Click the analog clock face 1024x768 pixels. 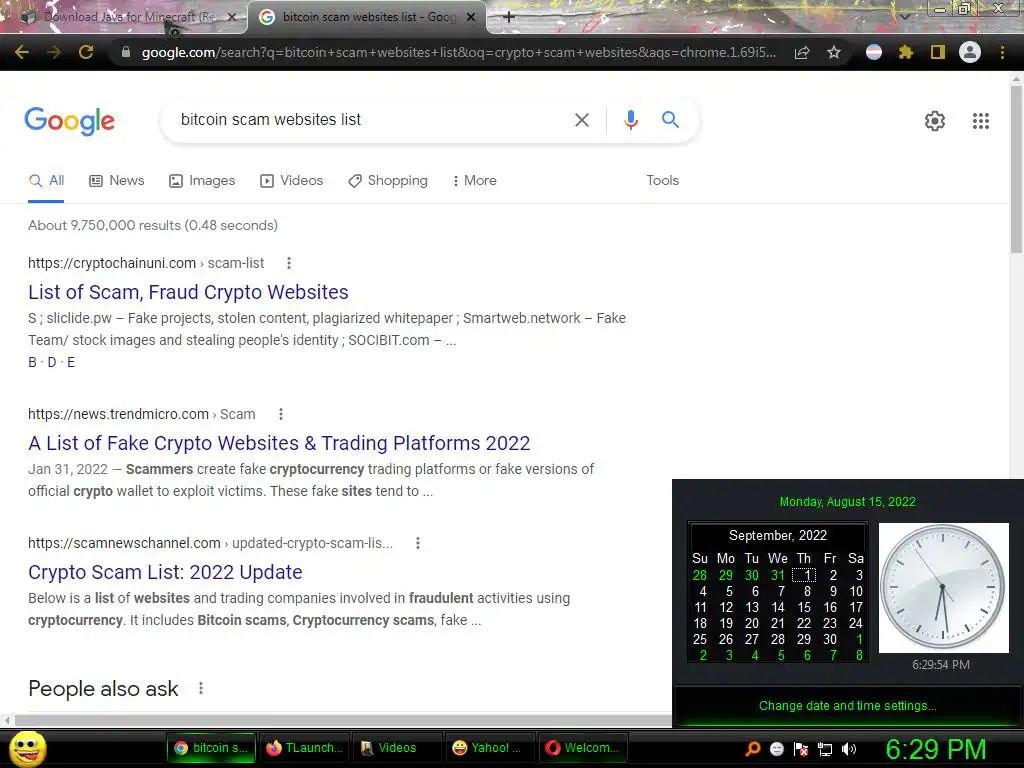click(943, 587)
